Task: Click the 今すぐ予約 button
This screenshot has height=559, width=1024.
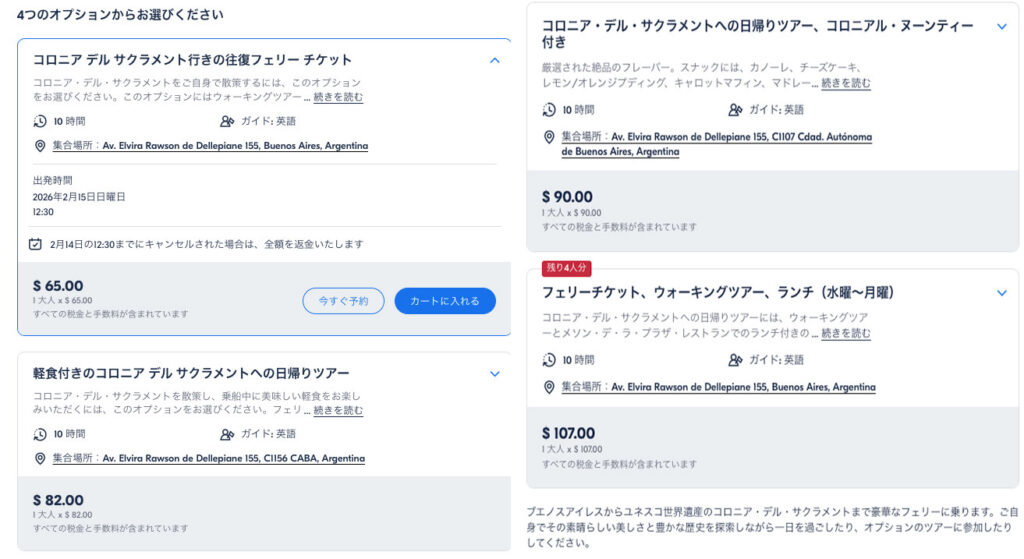Action: point(343,301)
